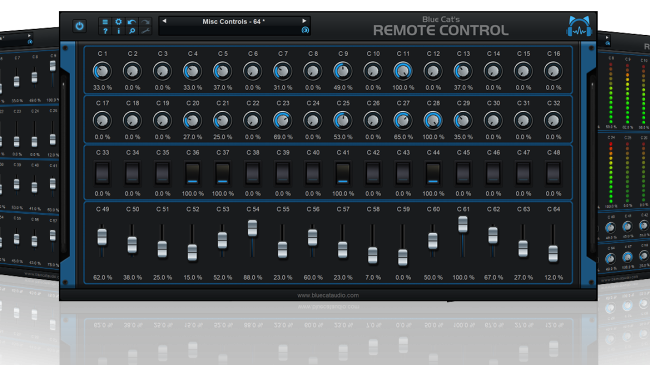Click the C 50 fader handle
The width and height of the screenshot is (650, 365).
coord(132,245)
